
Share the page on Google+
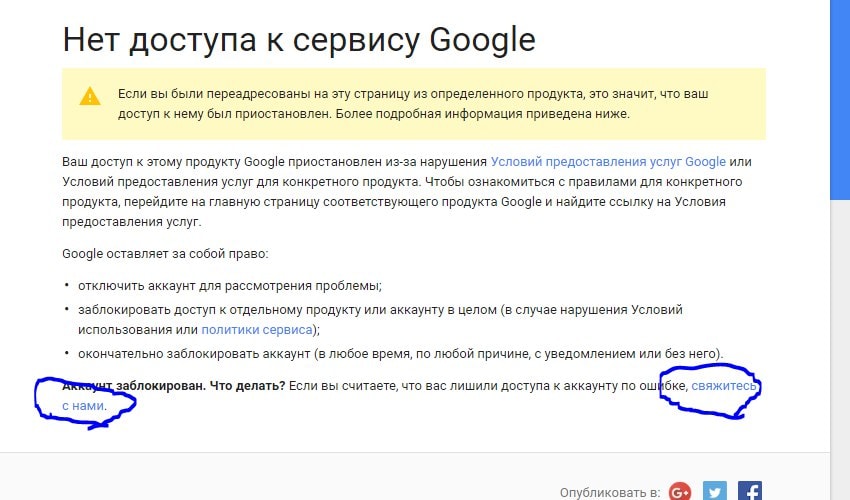point(680,491)
